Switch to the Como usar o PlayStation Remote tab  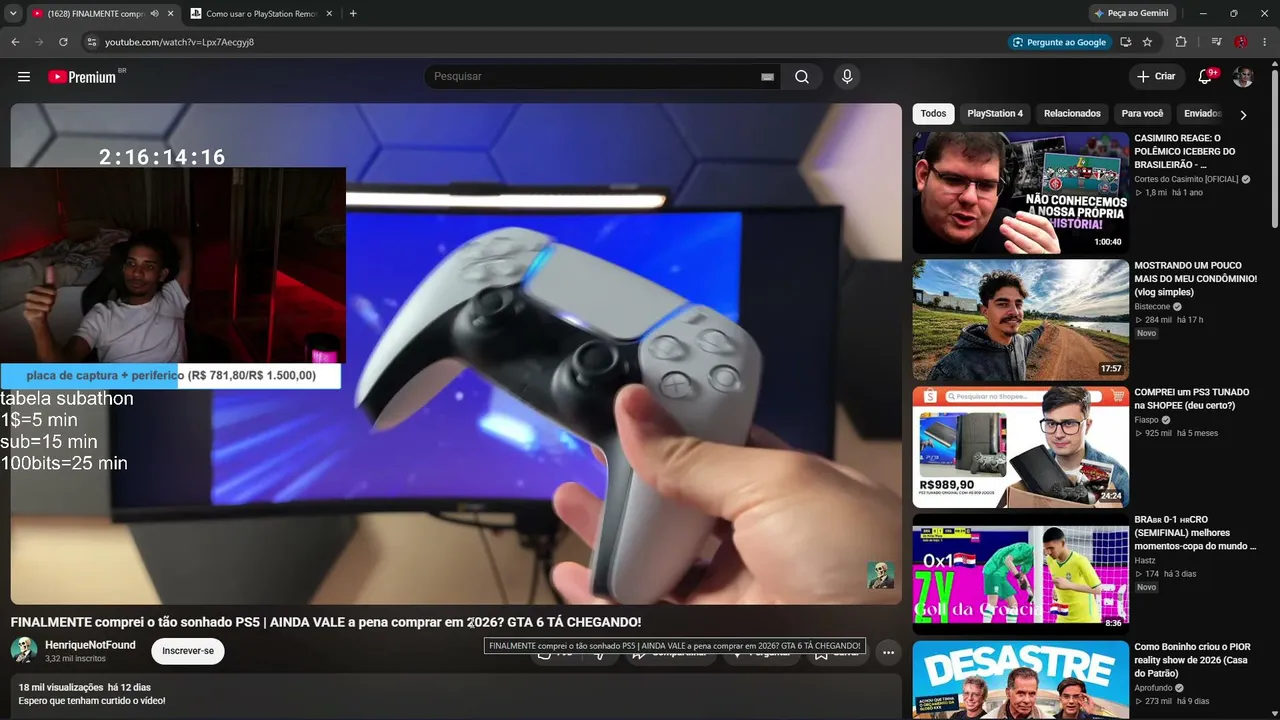point(262,14)
